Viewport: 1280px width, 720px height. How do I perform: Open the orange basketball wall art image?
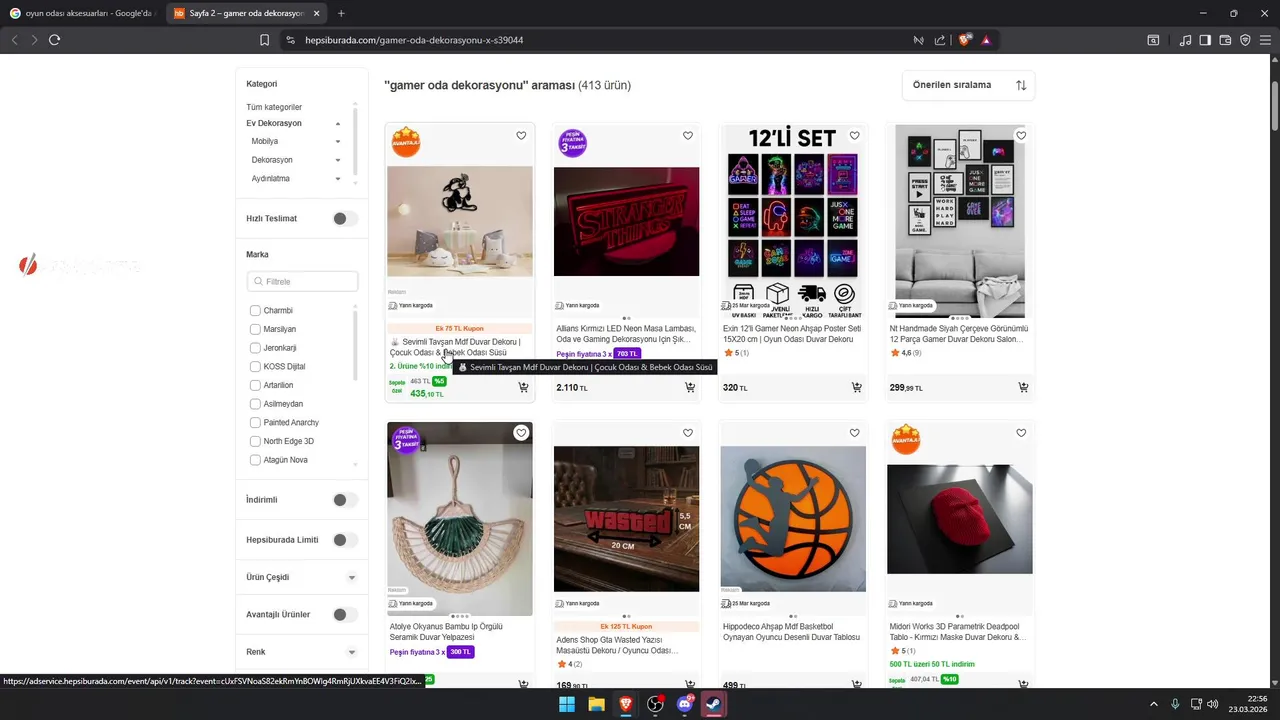click(x=793, y=518)
